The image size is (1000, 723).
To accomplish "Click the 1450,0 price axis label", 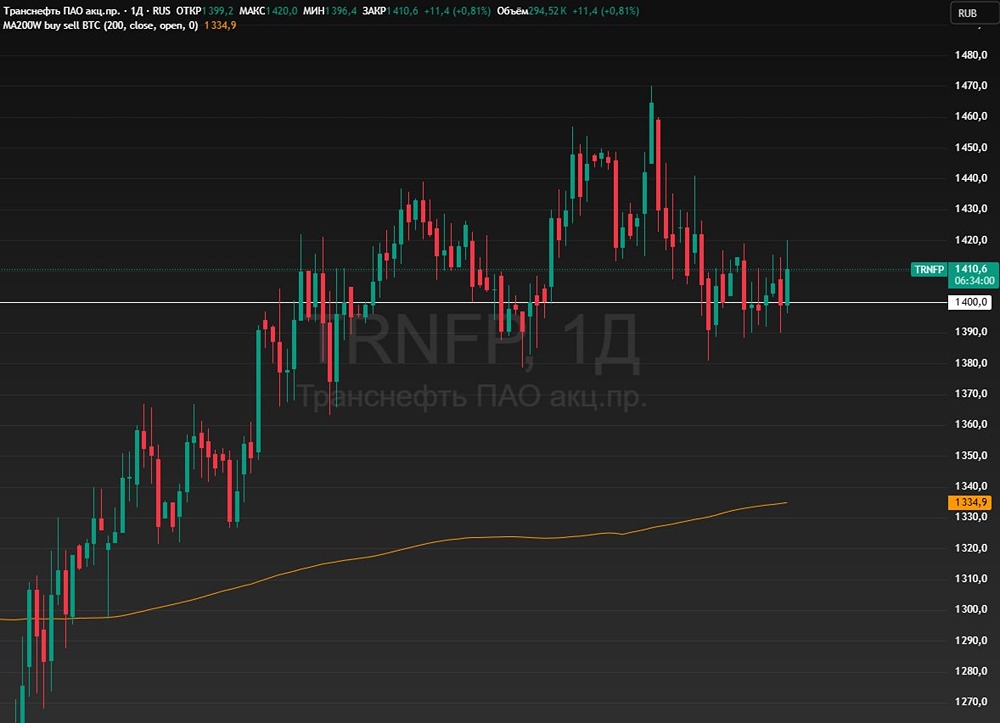I will tap(971, 147).
